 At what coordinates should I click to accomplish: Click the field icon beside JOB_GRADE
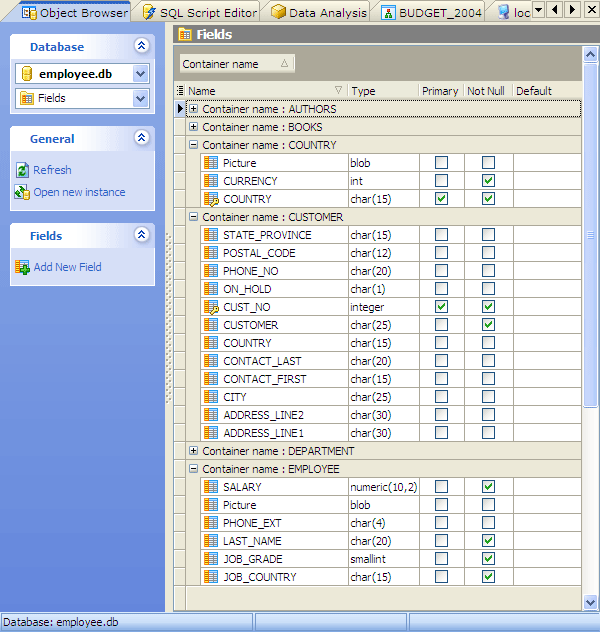click(x=211, y=559)
